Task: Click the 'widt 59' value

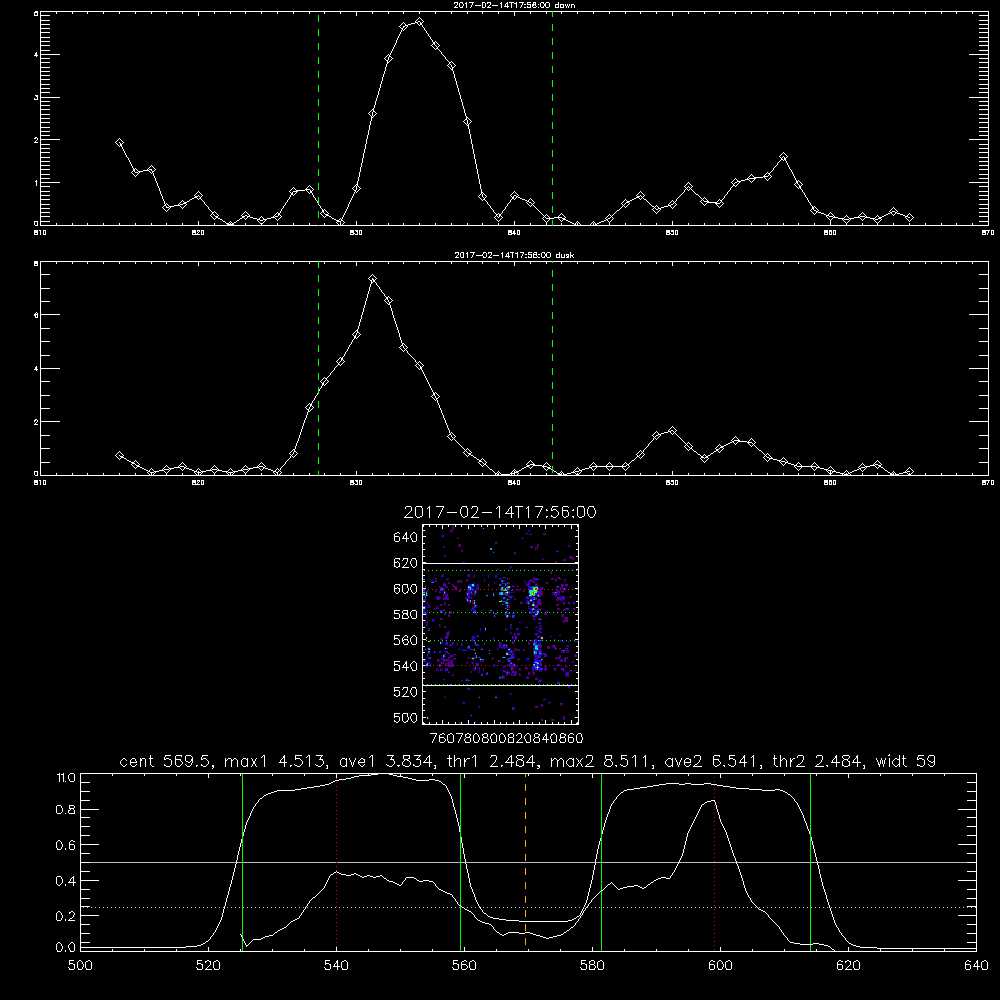Action: [906, 761]
